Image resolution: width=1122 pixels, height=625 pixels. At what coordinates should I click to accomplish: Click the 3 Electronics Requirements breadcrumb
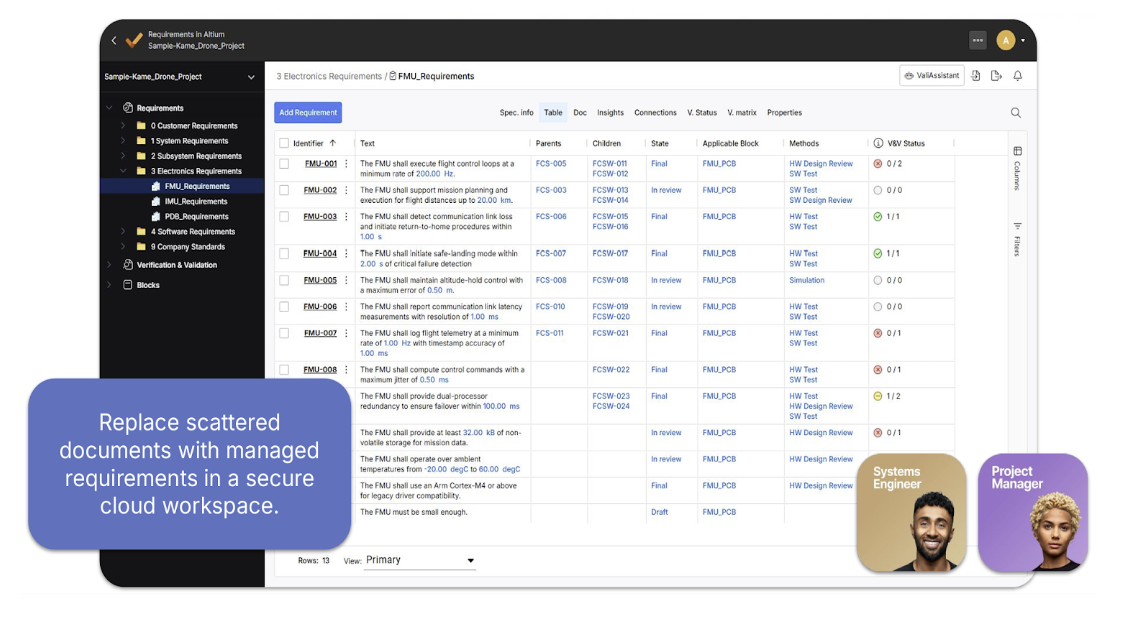coord(329,76)
